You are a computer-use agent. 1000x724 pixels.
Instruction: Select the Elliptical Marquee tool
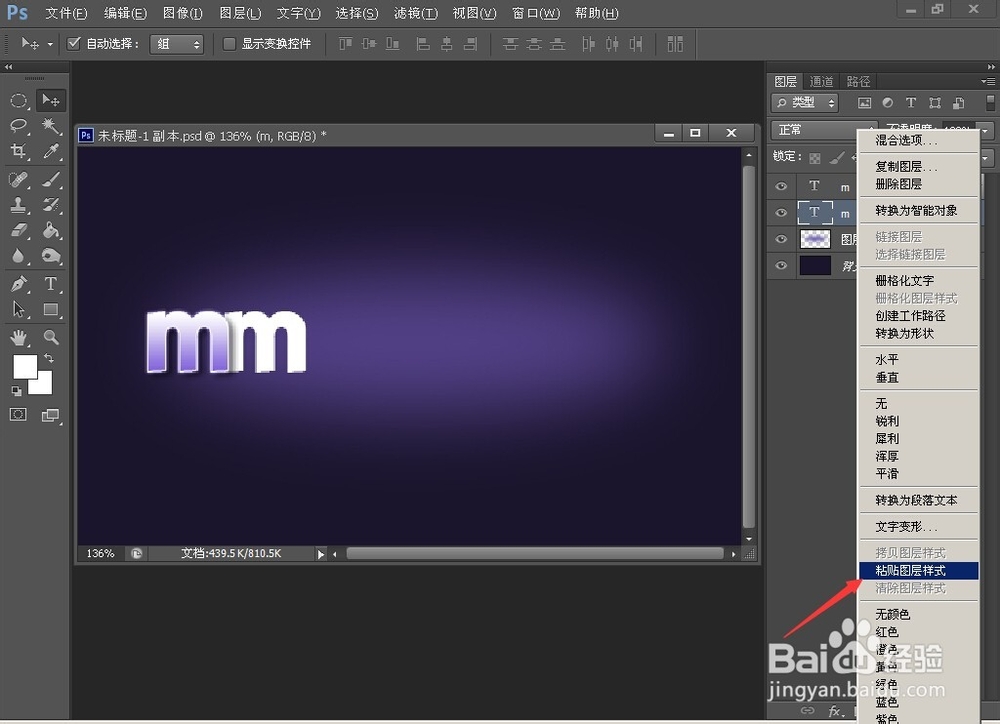18,101
